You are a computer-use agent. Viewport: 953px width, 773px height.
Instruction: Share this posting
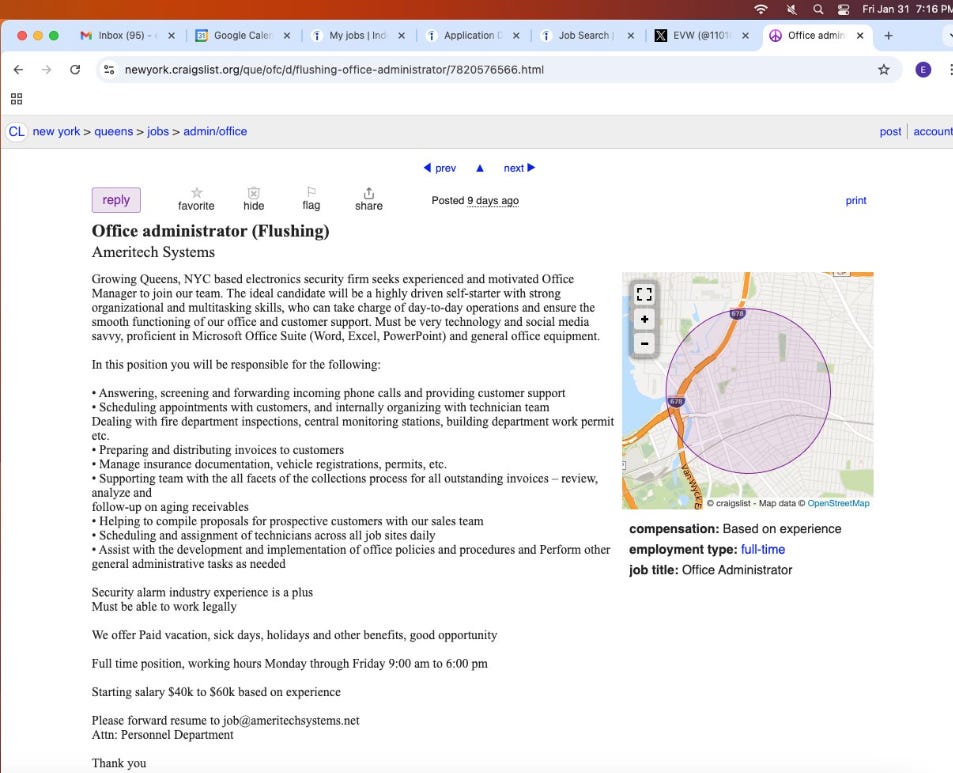(369, 199)
